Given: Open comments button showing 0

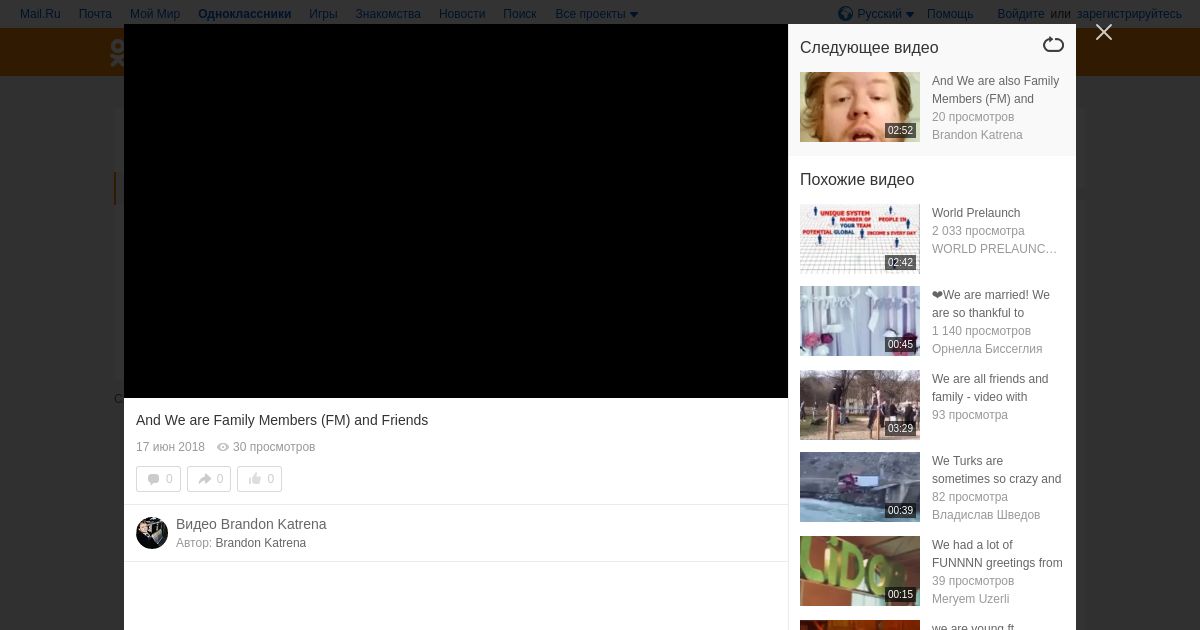Looking at the screenshot, I should tap(159, 479).
